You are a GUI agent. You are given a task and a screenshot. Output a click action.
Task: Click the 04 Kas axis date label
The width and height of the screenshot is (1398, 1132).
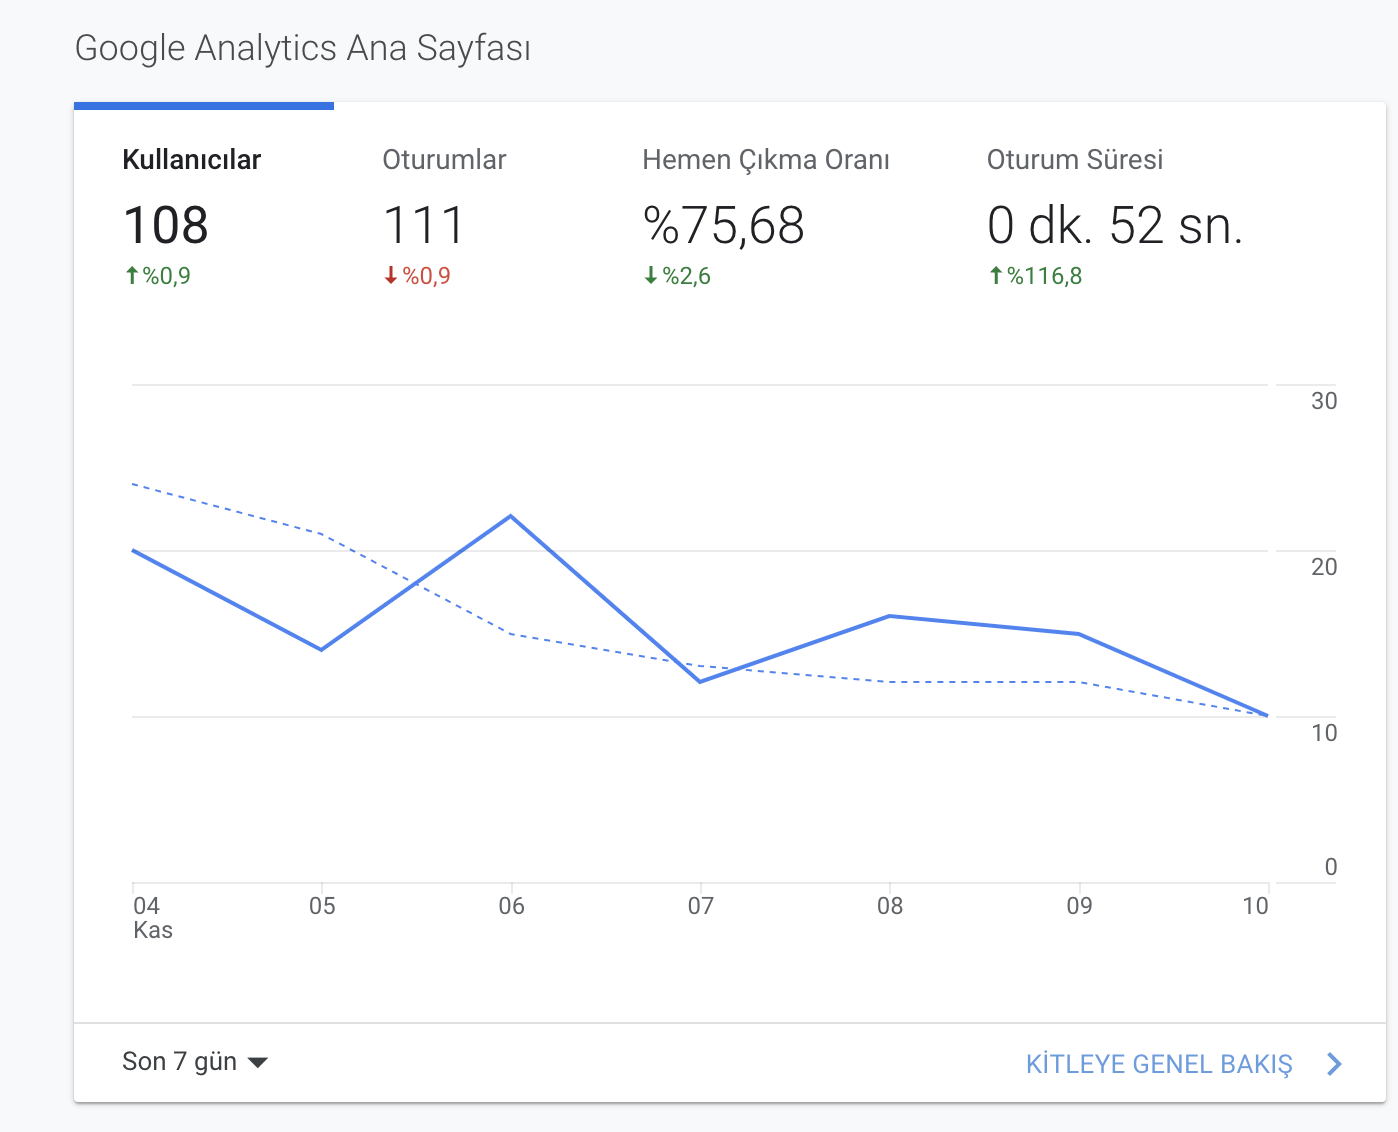coord(153,918)
